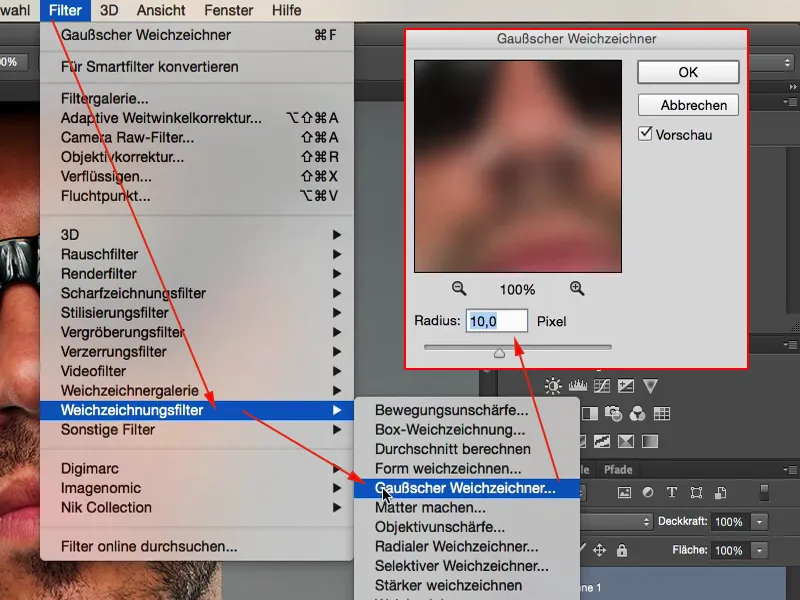
Task: Filter layers by smart objects icon
Action: point(720,493)
